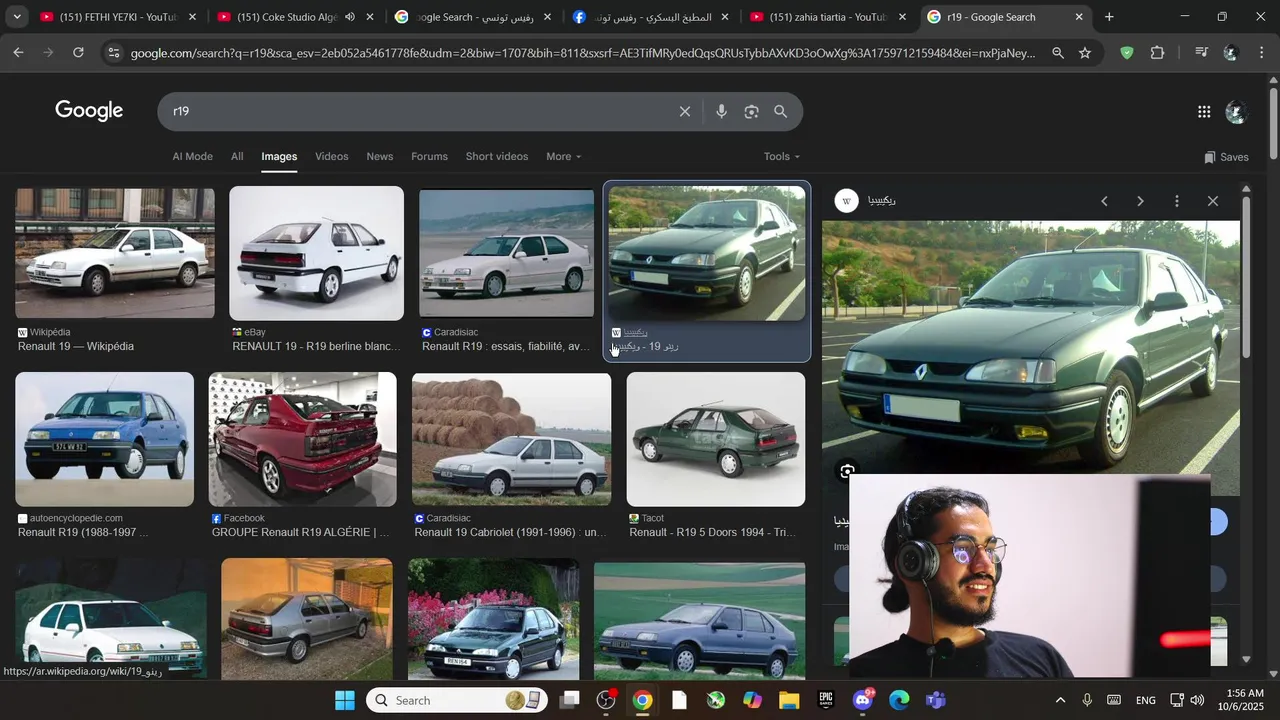Open the blue autoencyclopedie.com R19 image

pos(105,439)
